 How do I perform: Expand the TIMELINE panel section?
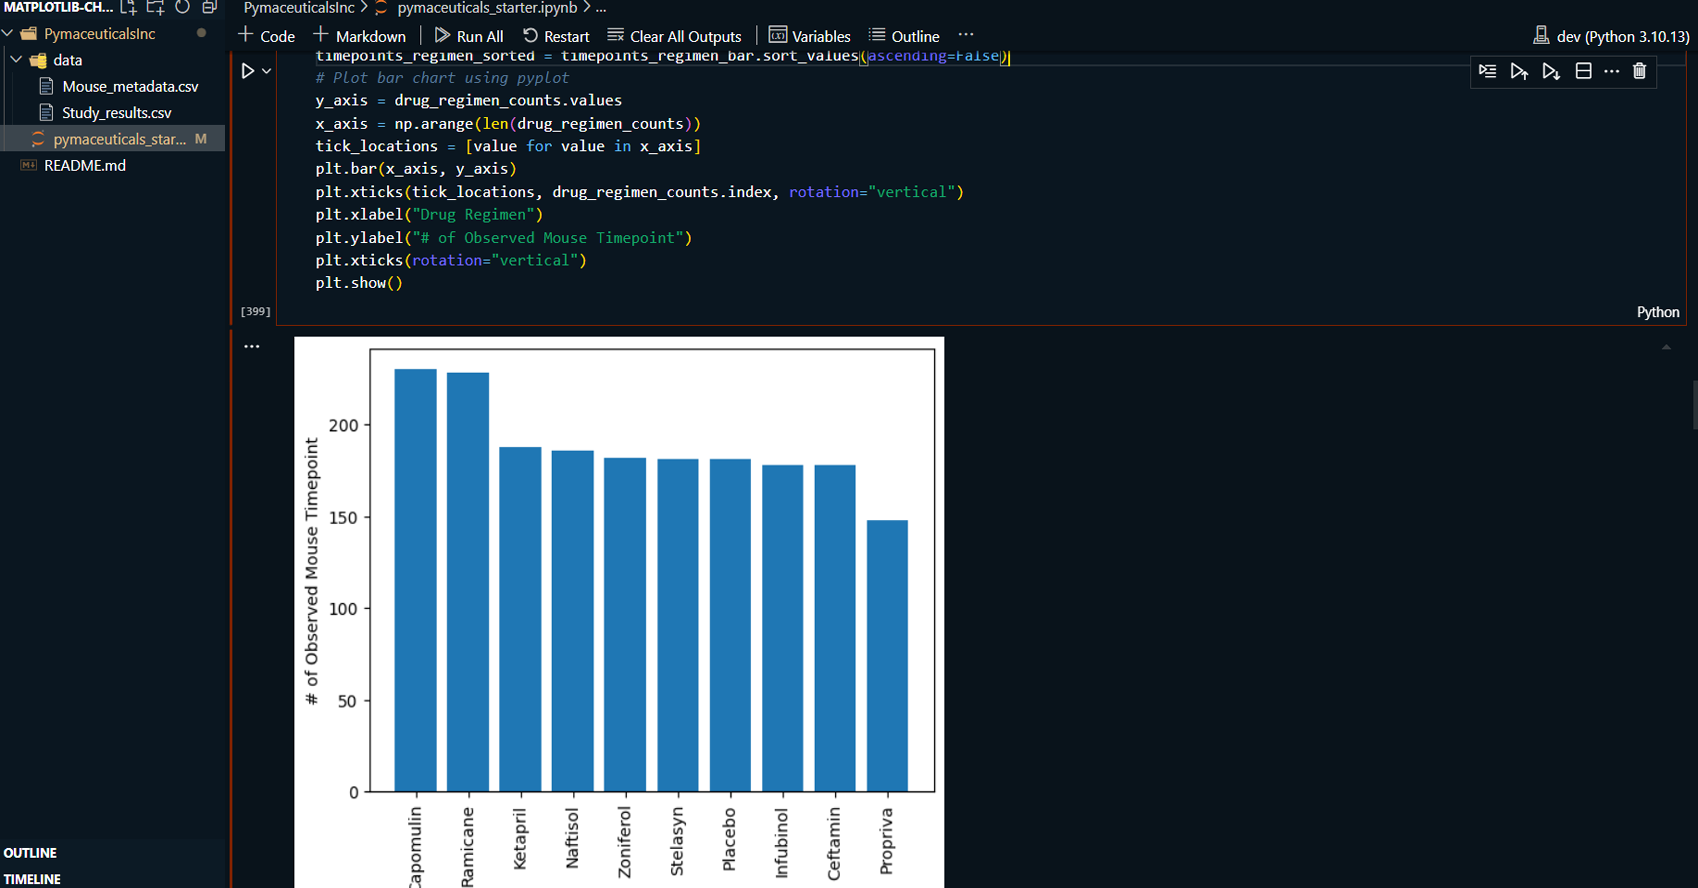click(33, 879)
